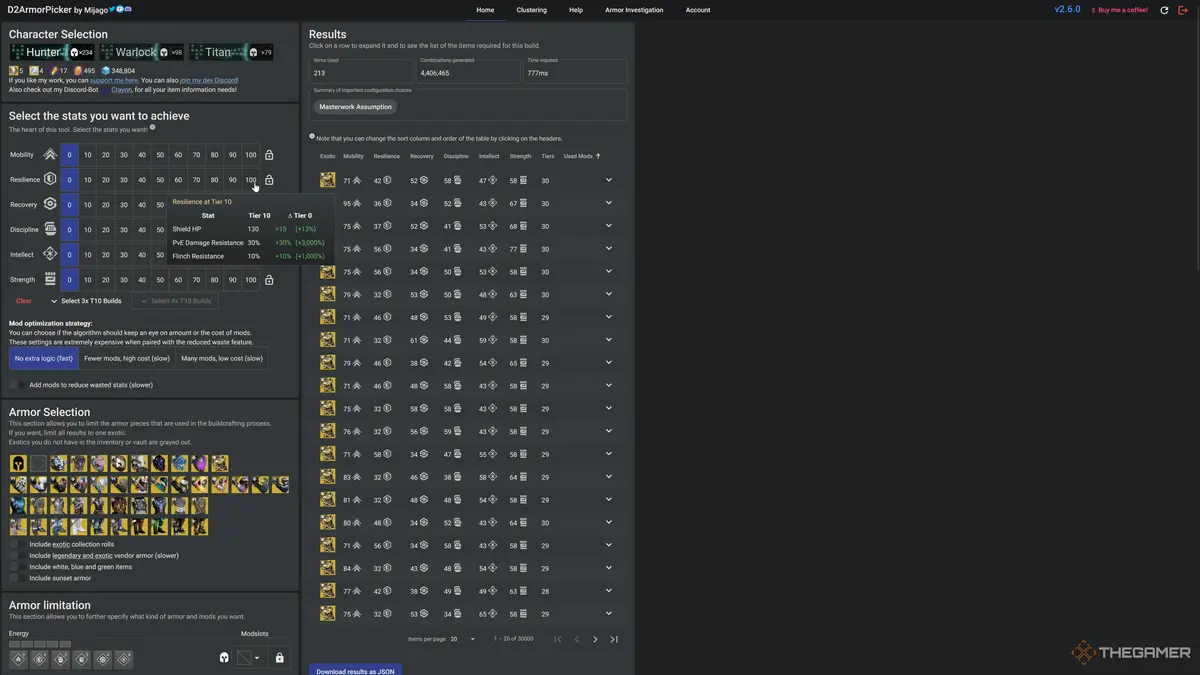The width and height of the screenshot is (1200, 675).
Task: Select the any-exotic helmet icon
Action: click(x=18, y=463)
